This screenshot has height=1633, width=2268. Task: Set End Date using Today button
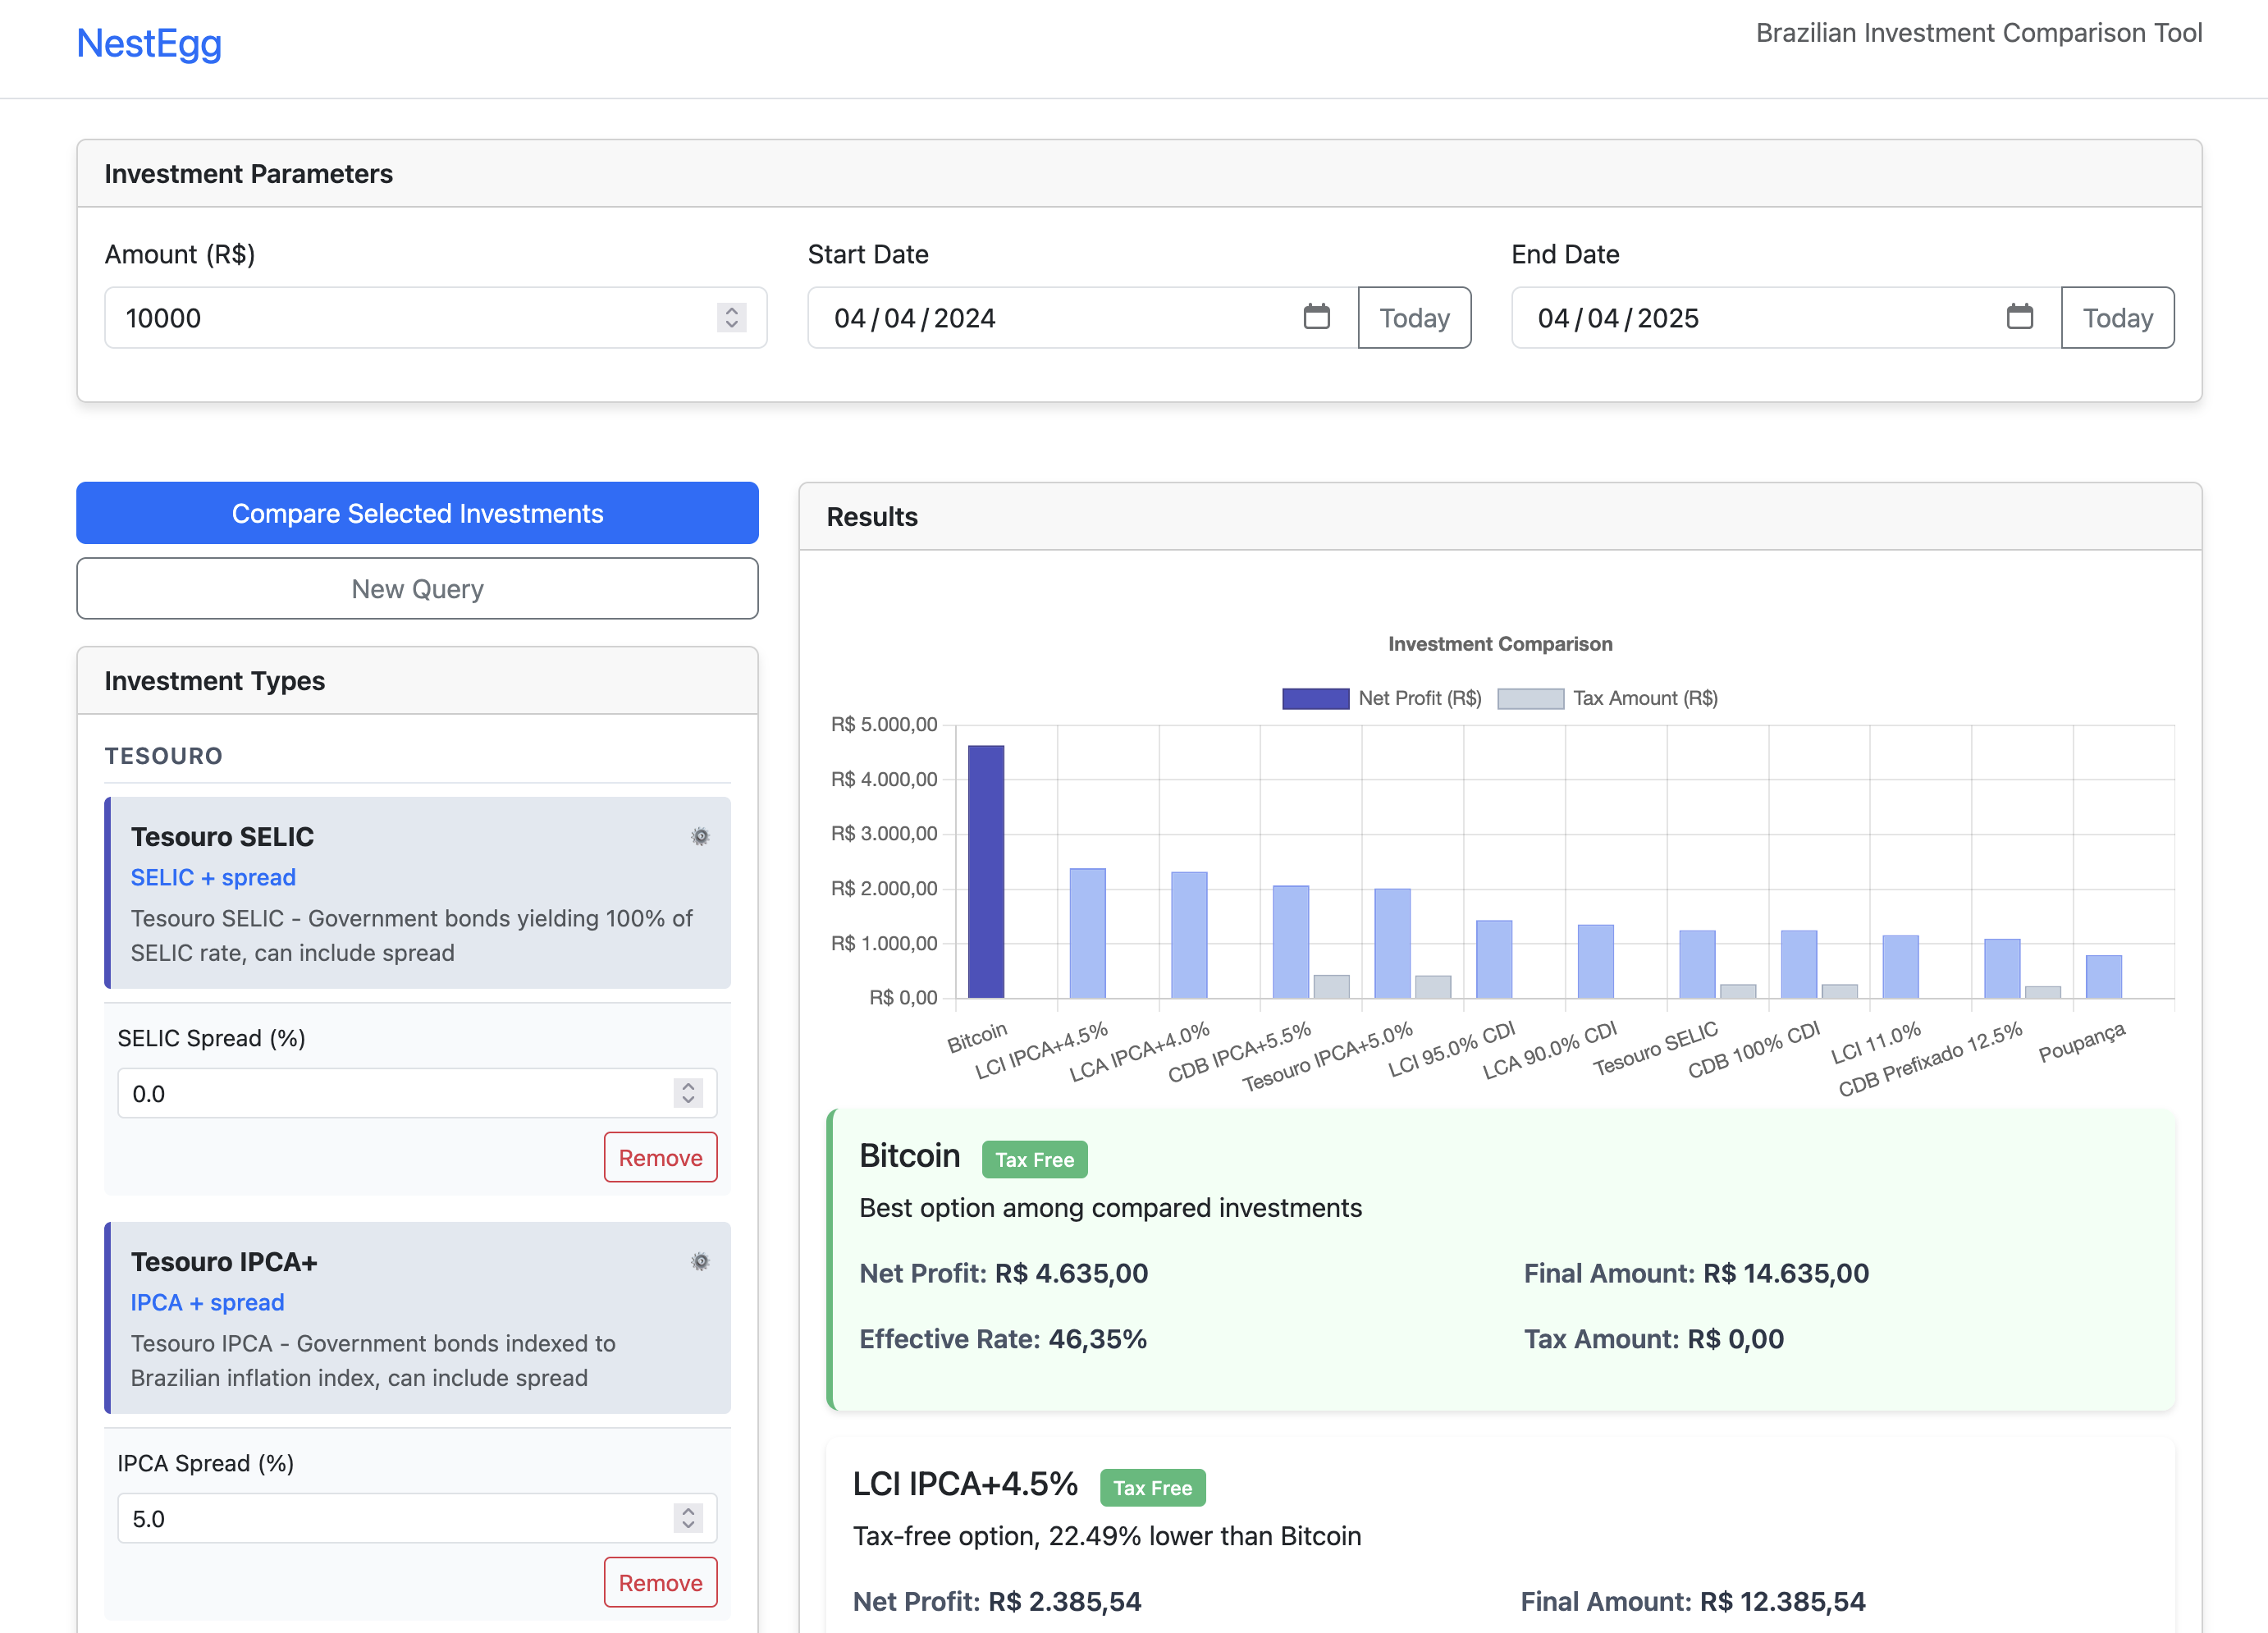pyautogui.click(x=2116, y=318)
